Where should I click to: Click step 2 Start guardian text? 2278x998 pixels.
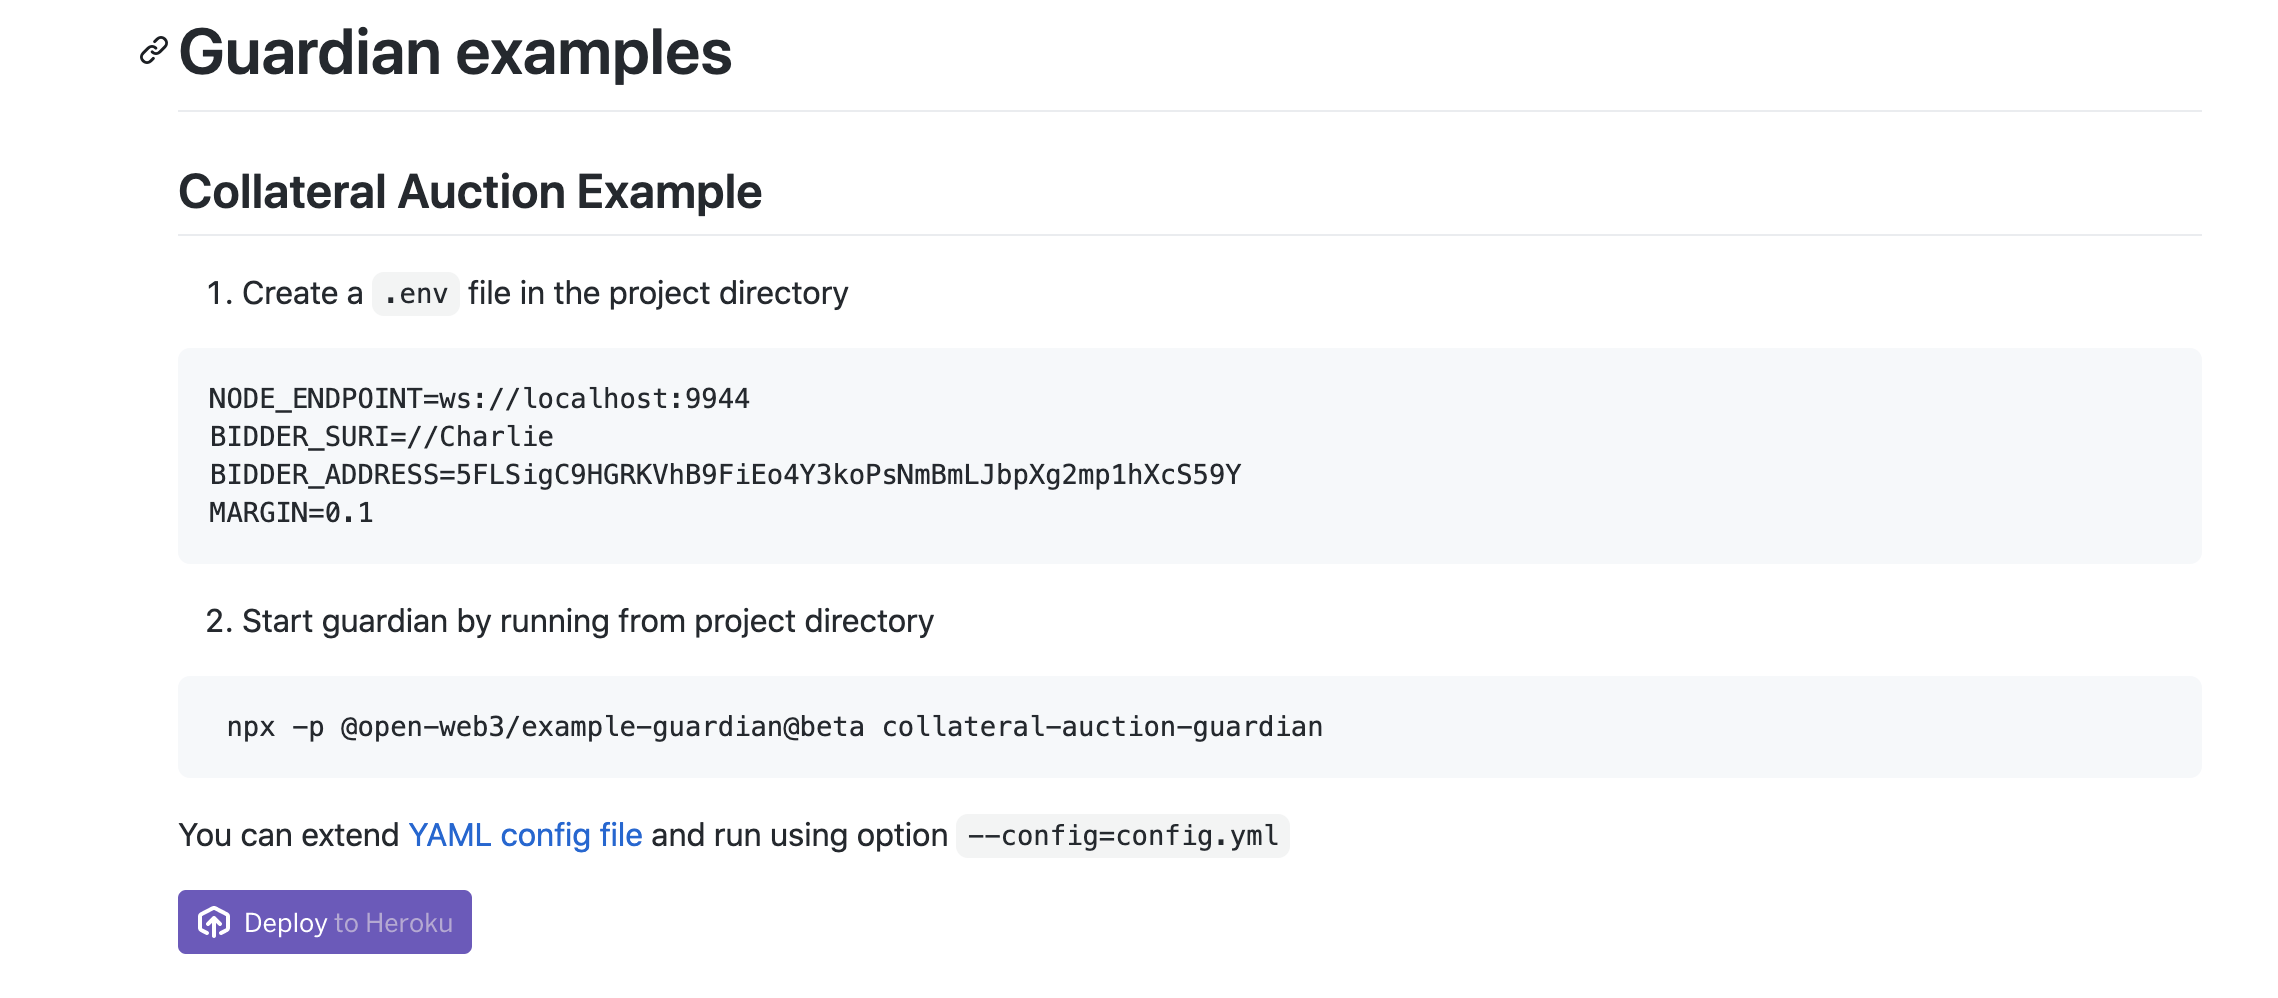tap(570, 621)
